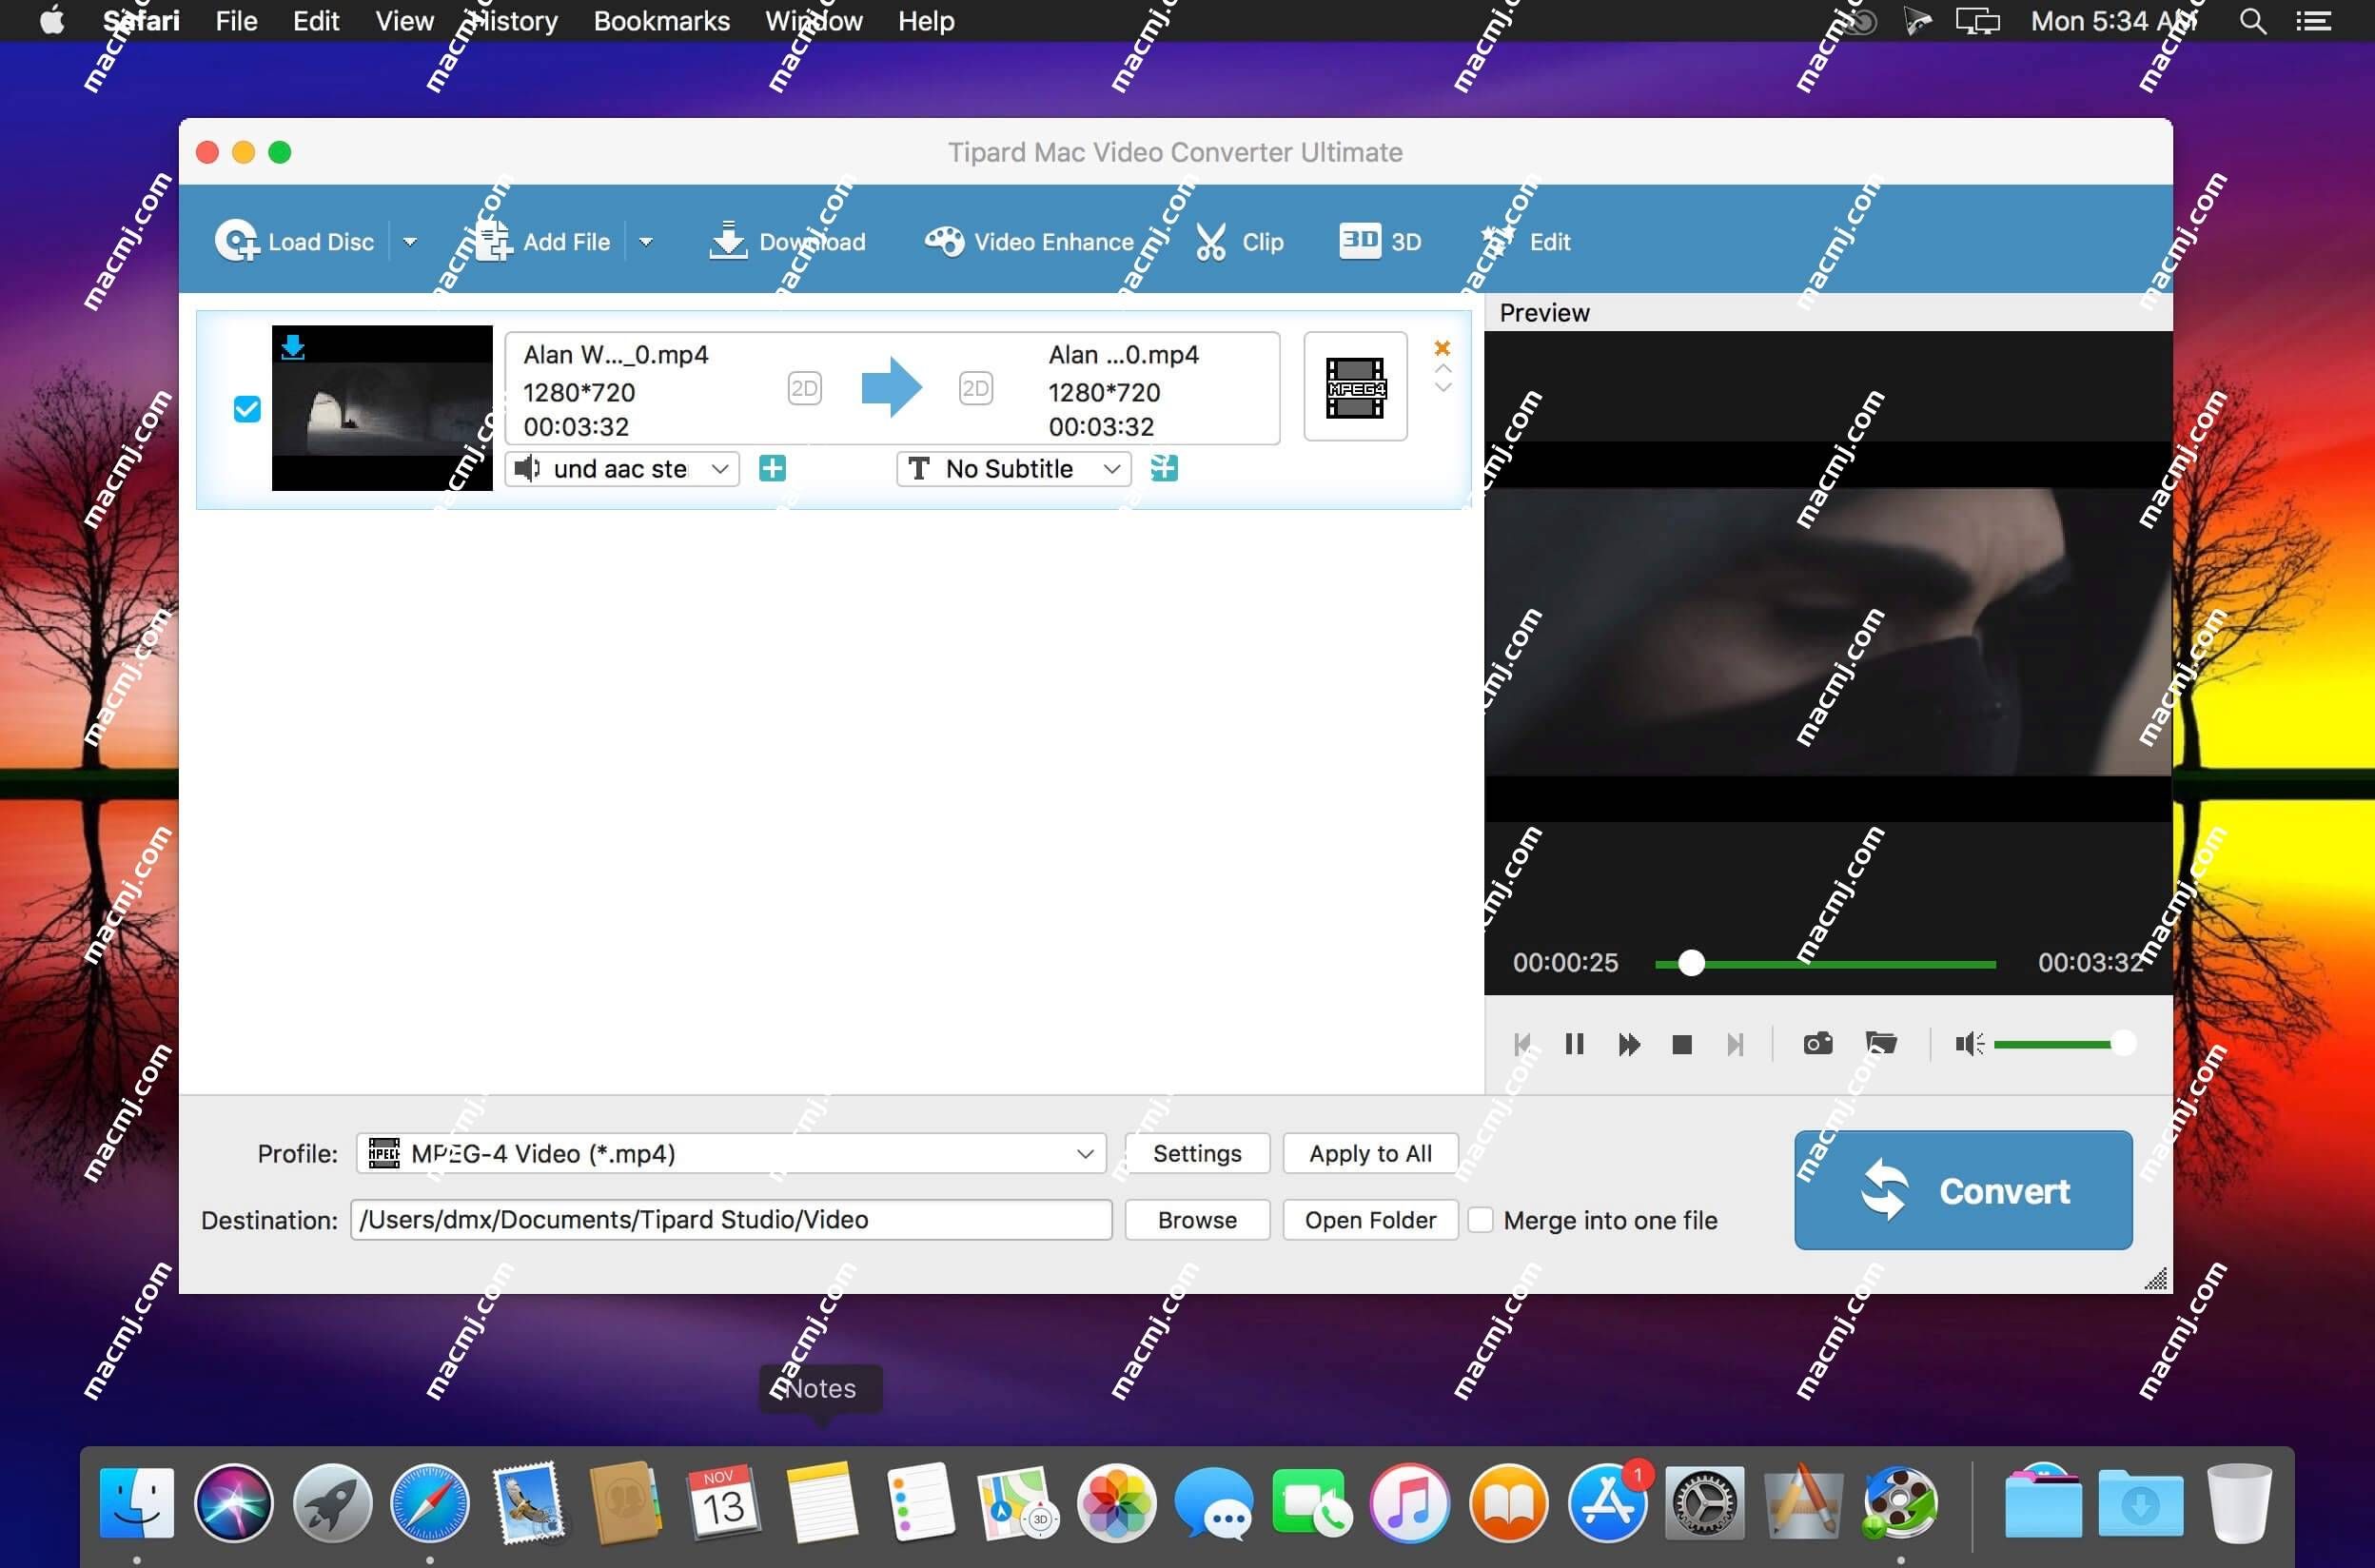
Task: Click the Settings profile button
Action: pos(1197,1153)
